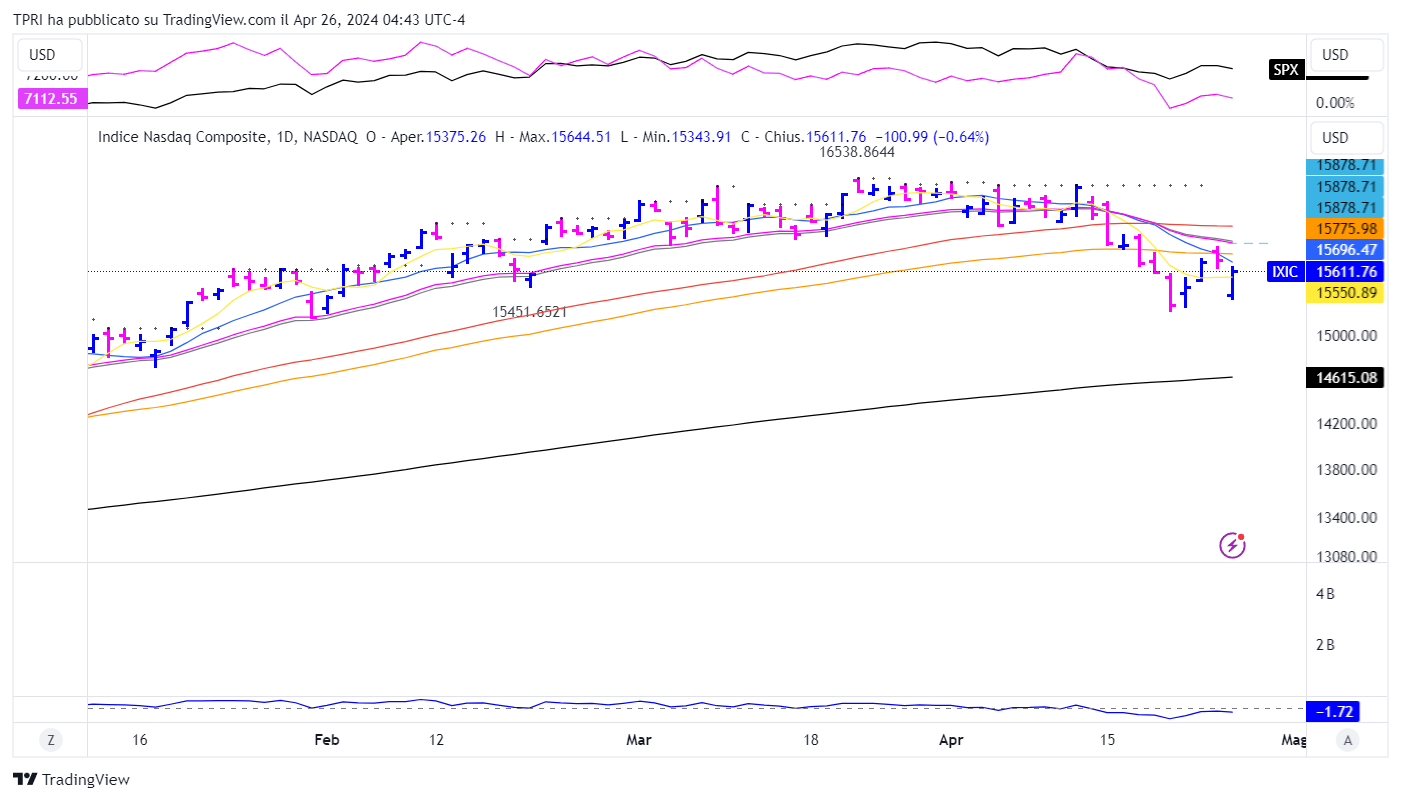Click the 15696.47 light blue price label

point(1346,249)
